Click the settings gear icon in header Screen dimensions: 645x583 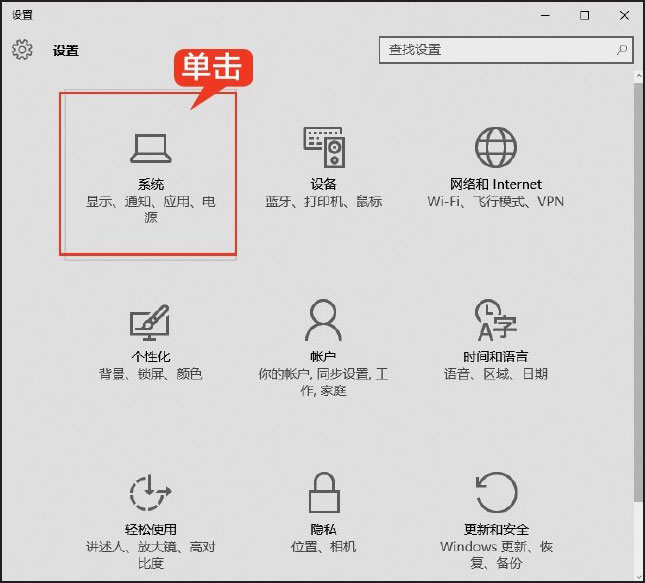coord(22,50)
